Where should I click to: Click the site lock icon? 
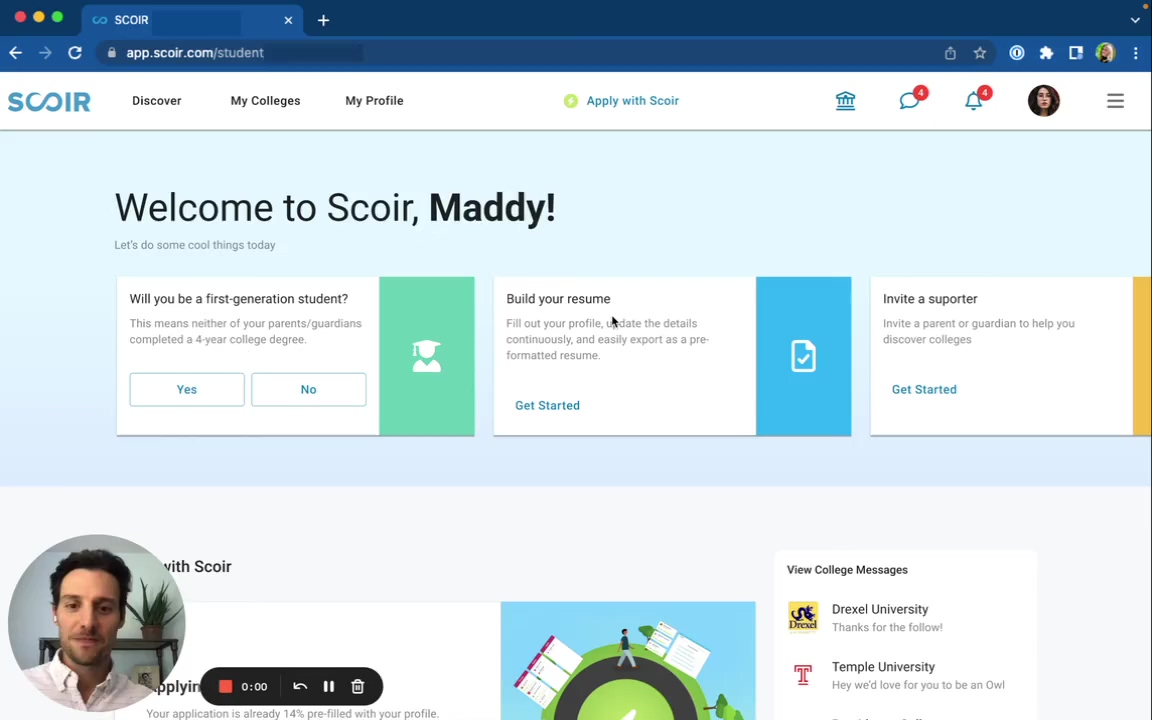click(x=112, y=53)
